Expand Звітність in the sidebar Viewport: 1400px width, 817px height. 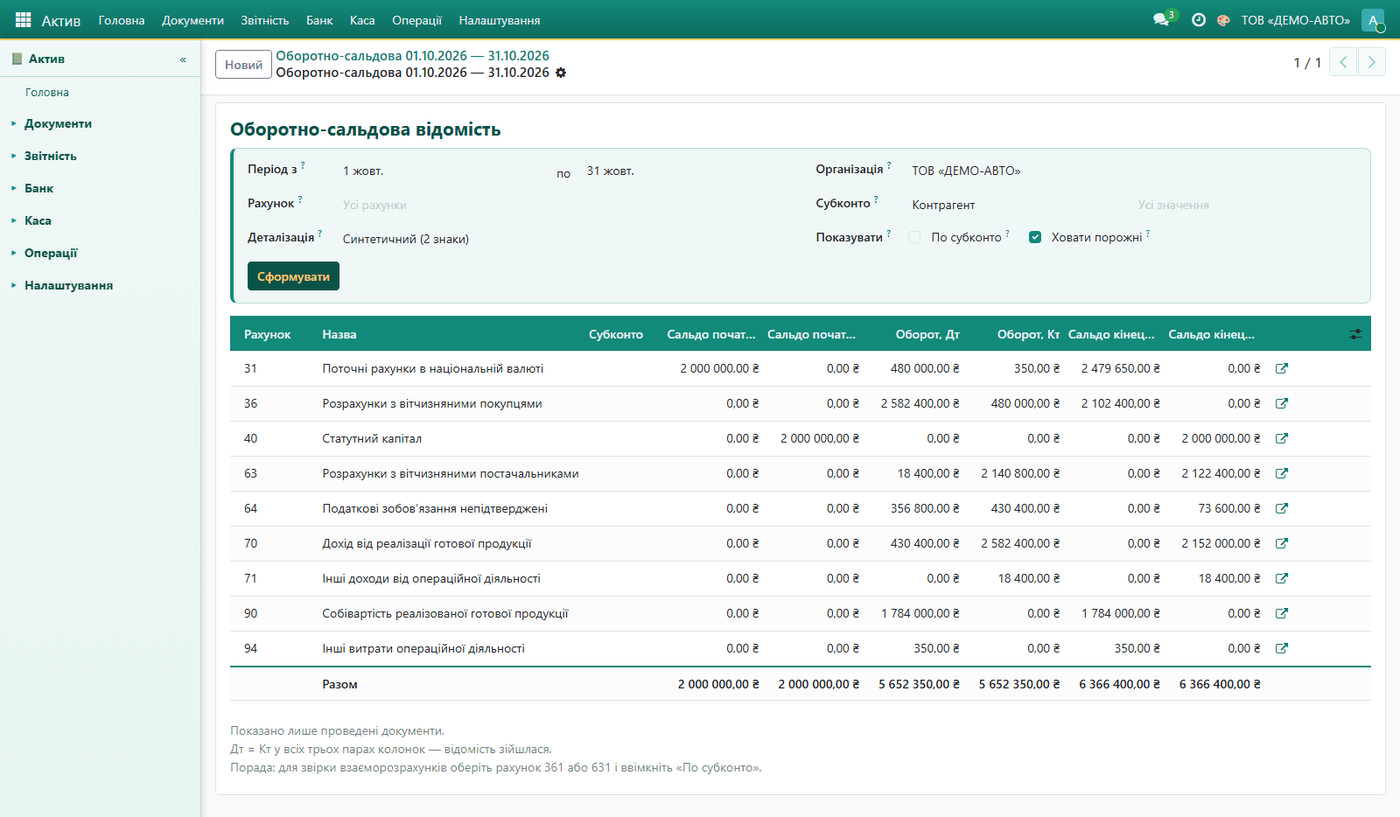(50, 156)
